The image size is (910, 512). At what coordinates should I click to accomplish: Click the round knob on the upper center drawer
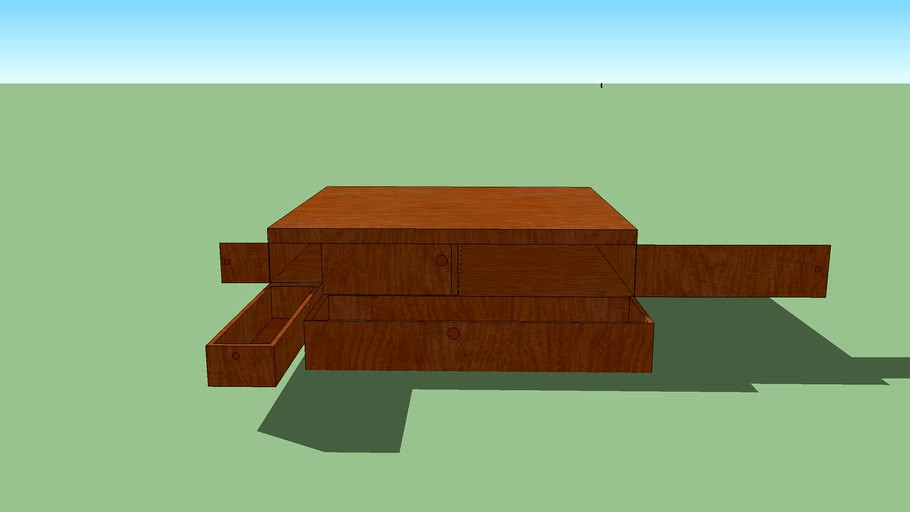(x=442, y=261)
